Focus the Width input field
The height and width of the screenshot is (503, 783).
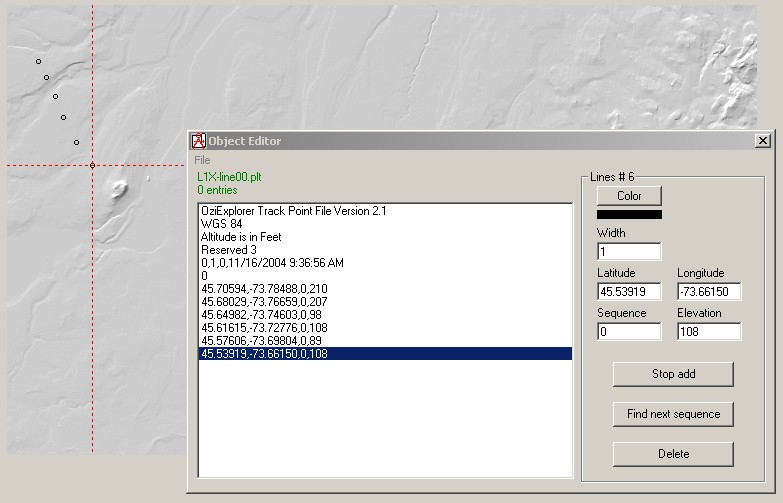pyautogui.click(x=629, y=252)
